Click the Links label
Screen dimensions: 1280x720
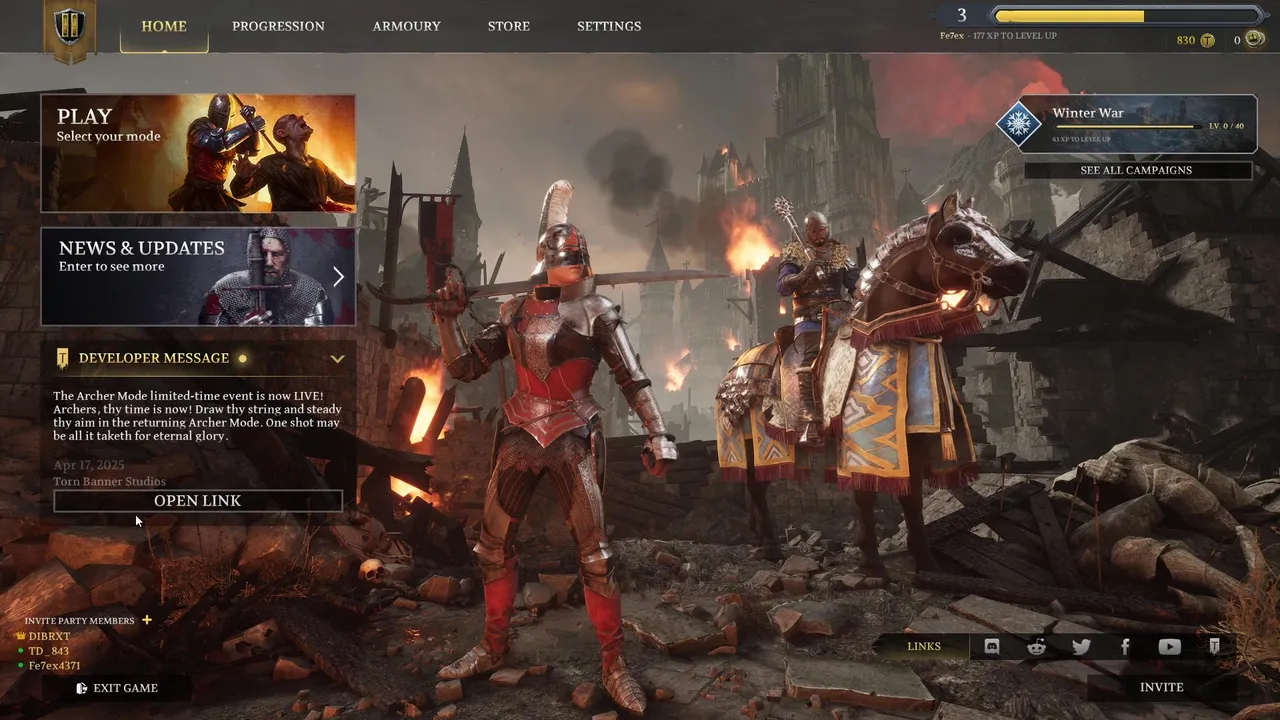pos(924,647)
